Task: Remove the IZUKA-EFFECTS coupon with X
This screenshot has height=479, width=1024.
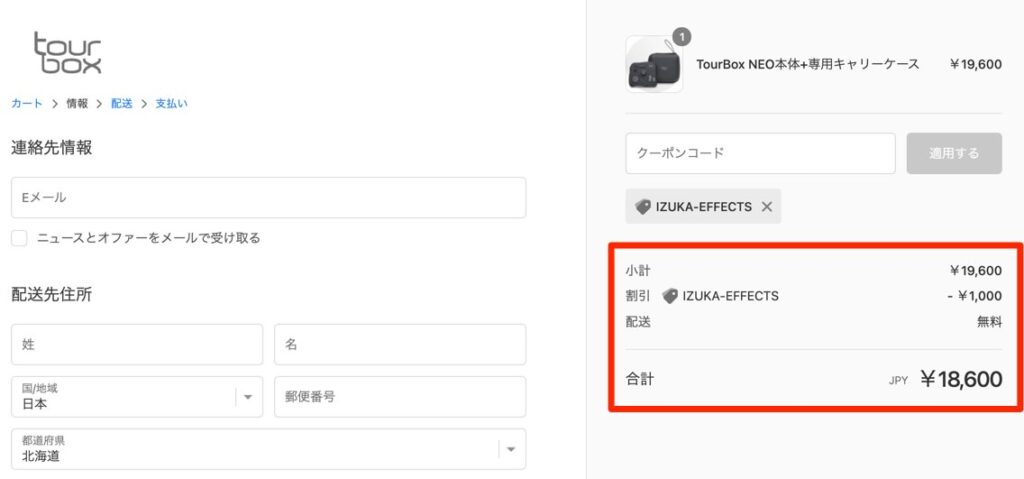Action: 767,206
